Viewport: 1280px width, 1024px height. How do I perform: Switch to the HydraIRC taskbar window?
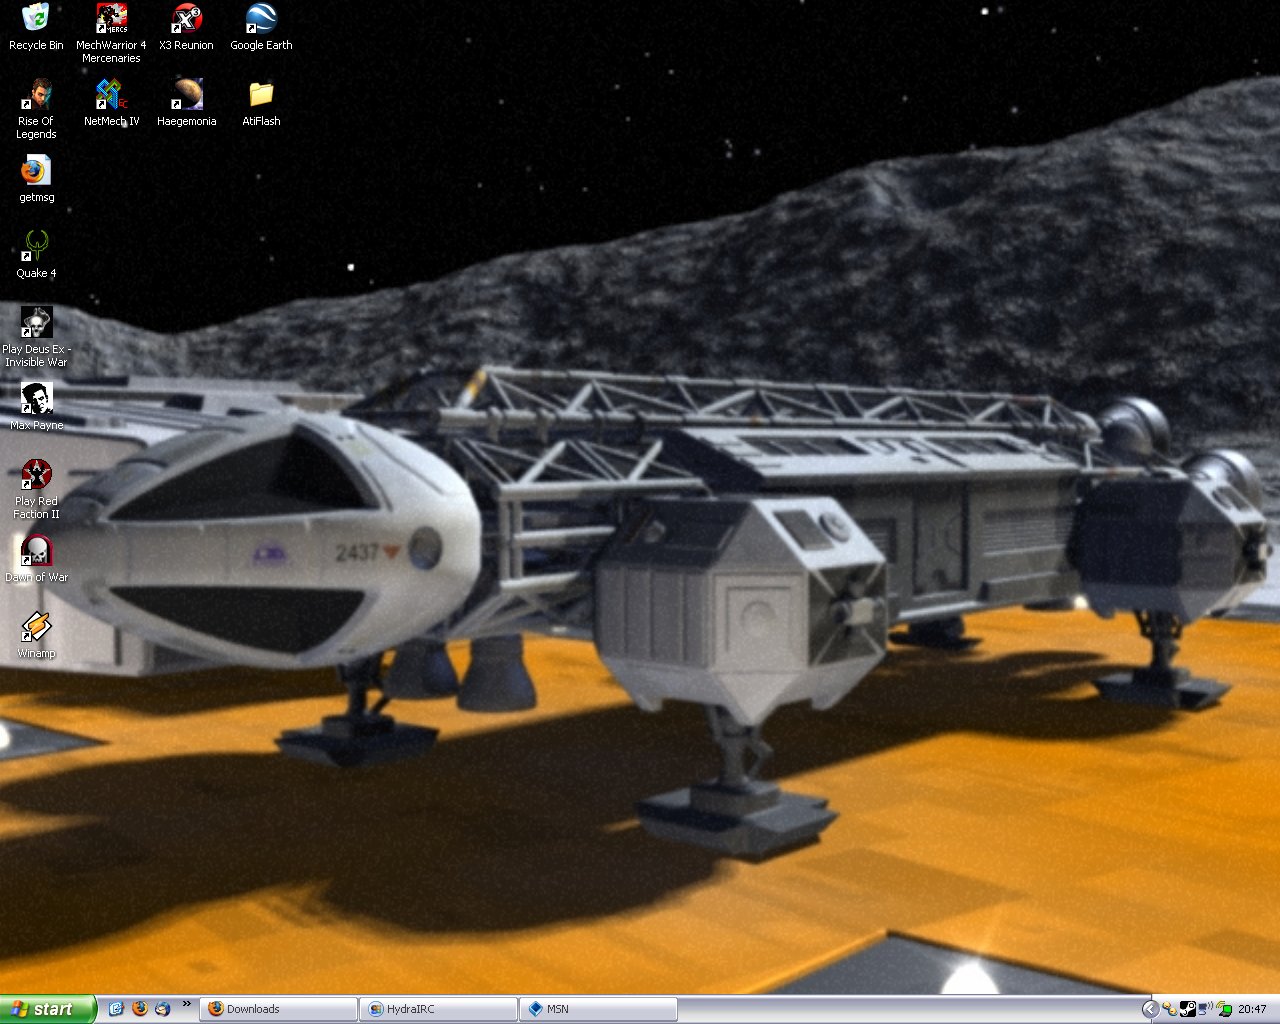(x=439, y=1009)
